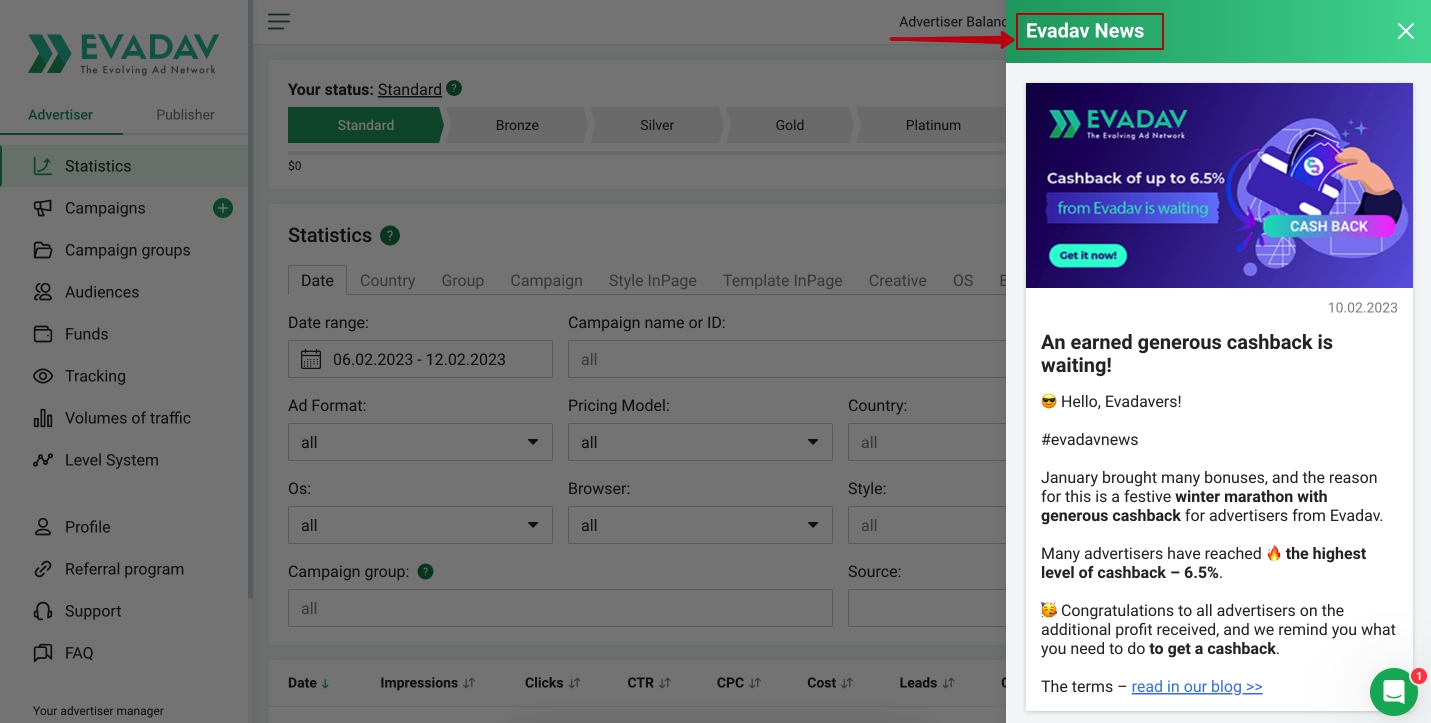
Task: Open the OS statistics tab
Action: pyautogui.click(x=963, y=281)
